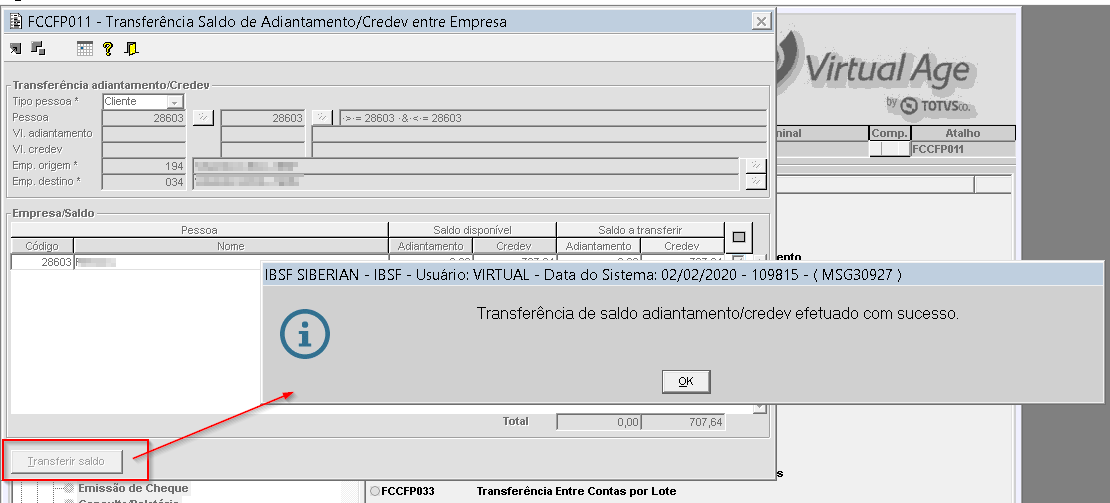Image resolution: width=1110 pixels, height=503 pixels.
Task: Click grid scrollbar down arrow
Action: pyautogui.click(x=760, y=407)
